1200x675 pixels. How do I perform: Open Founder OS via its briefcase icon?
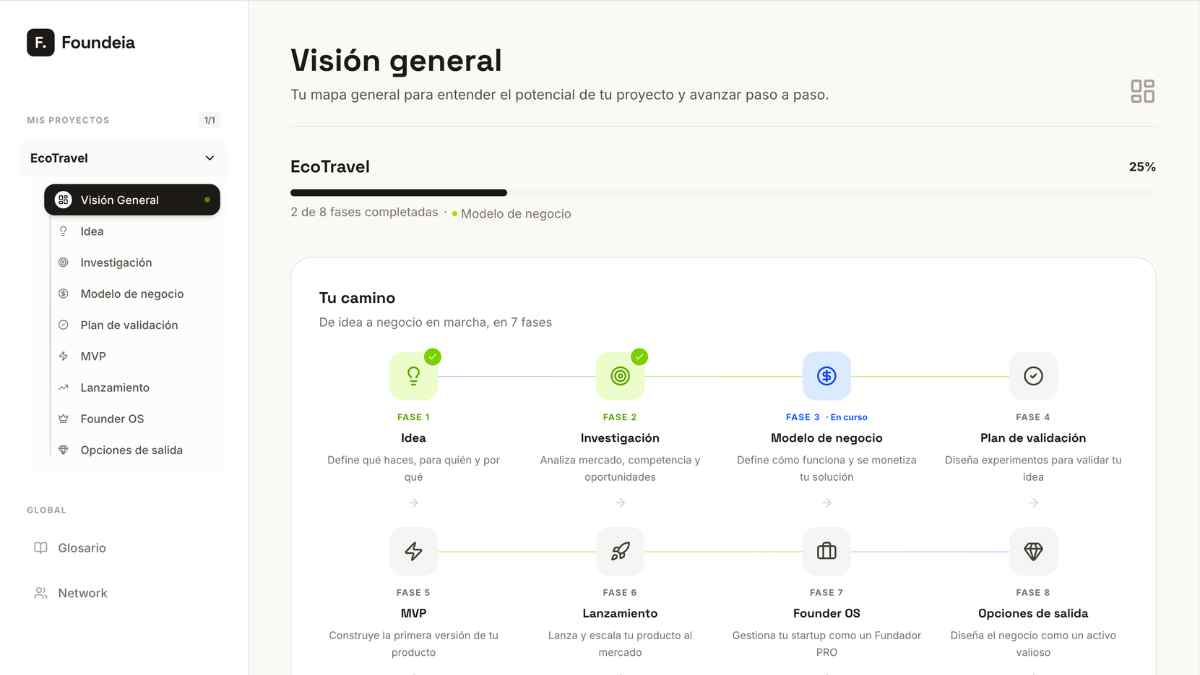click(x=827, y=551)
